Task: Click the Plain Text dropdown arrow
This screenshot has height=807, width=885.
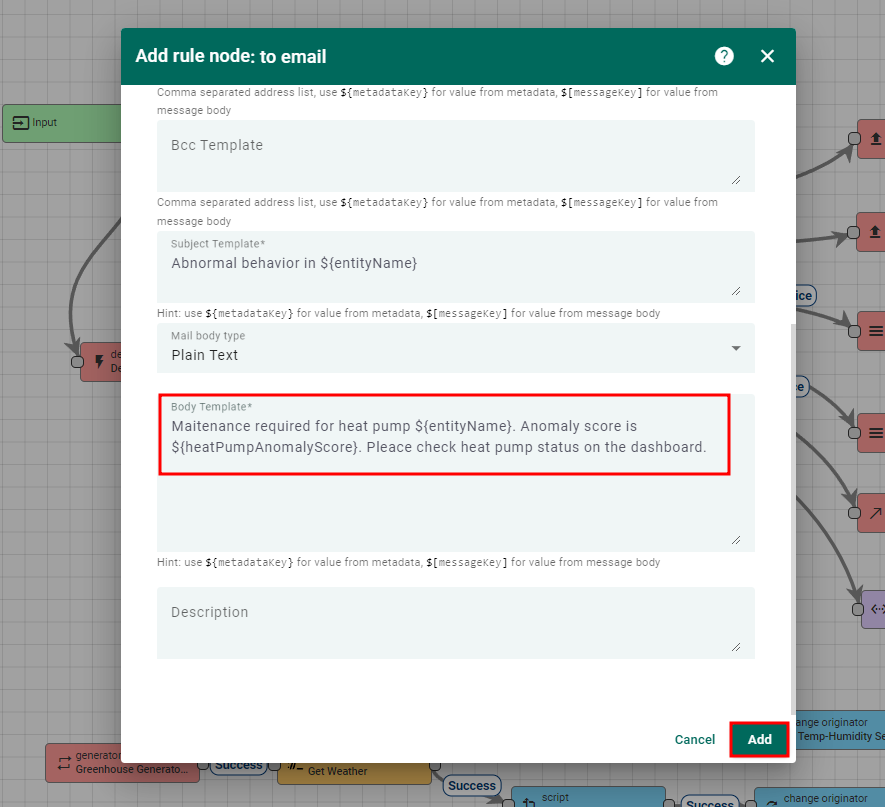Action: [x=736, y=348]
